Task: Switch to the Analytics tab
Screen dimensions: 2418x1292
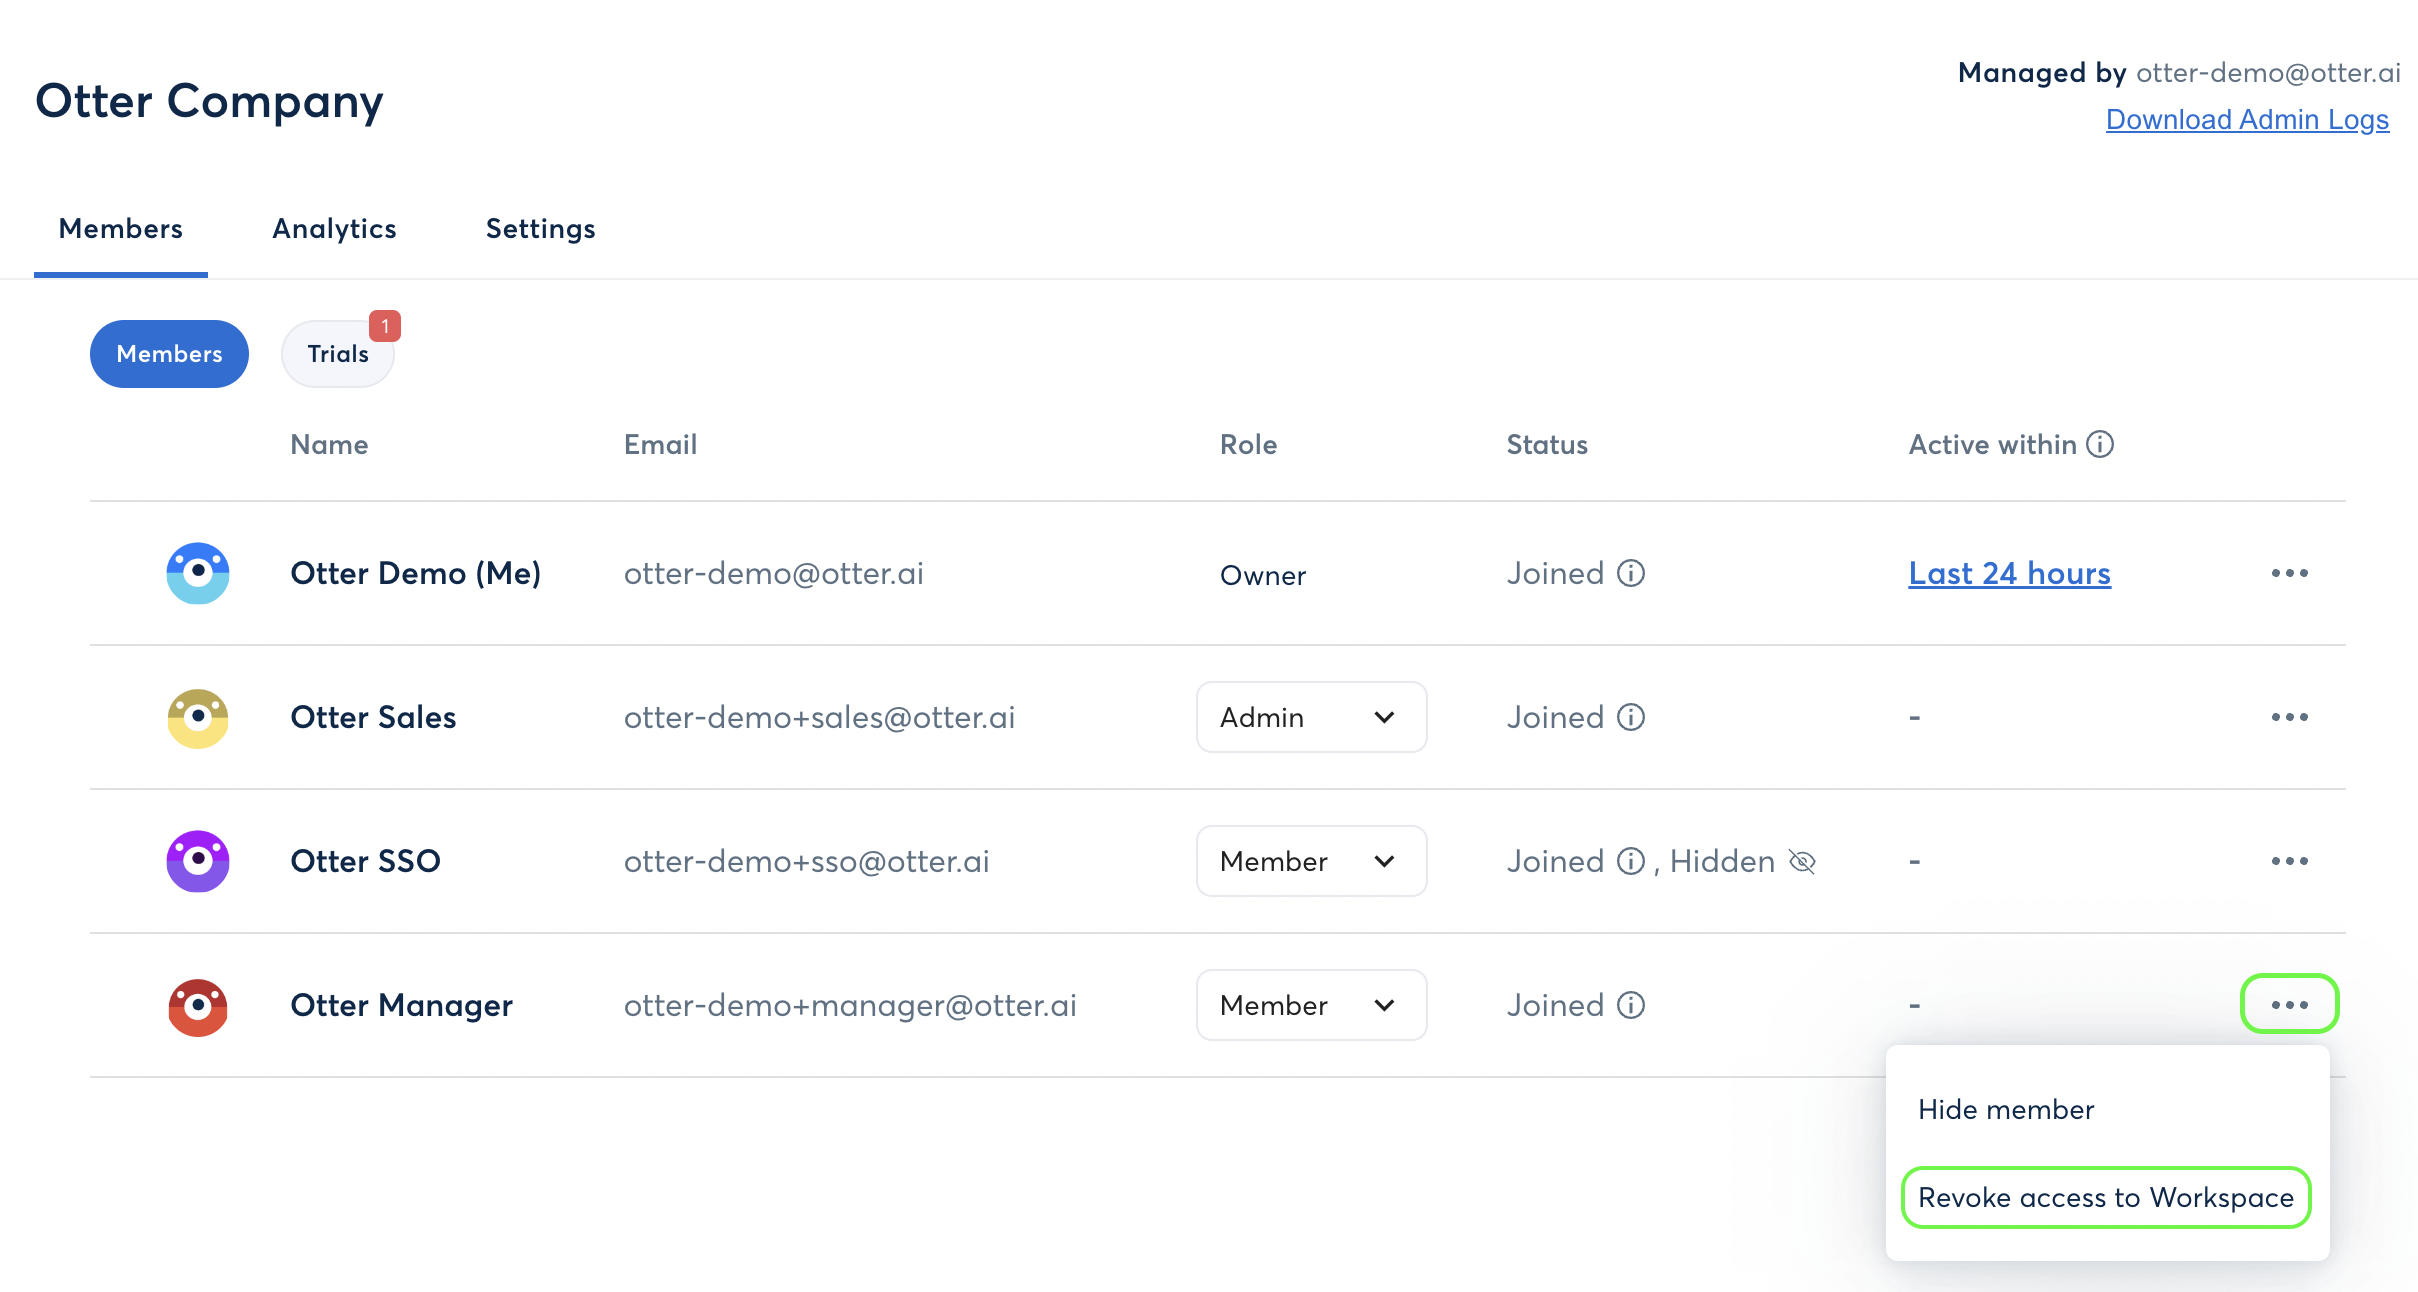Action: tap(334, 229)
